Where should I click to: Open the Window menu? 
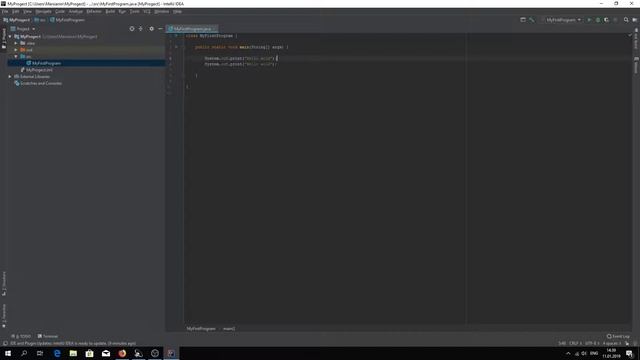pyautogui.click(x=162, y=11)
